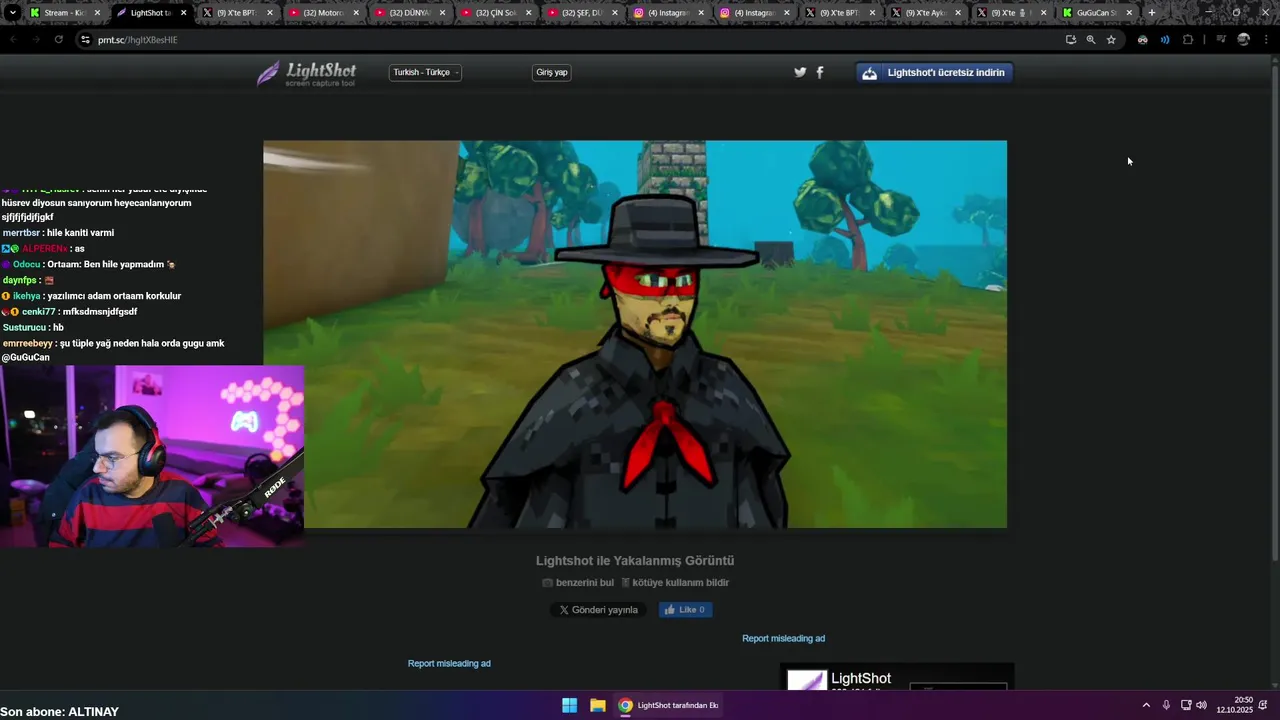Open the tab search dropdown arrow
The height and width of the screenshot is (720, 1280).
(x=13, y=13)
